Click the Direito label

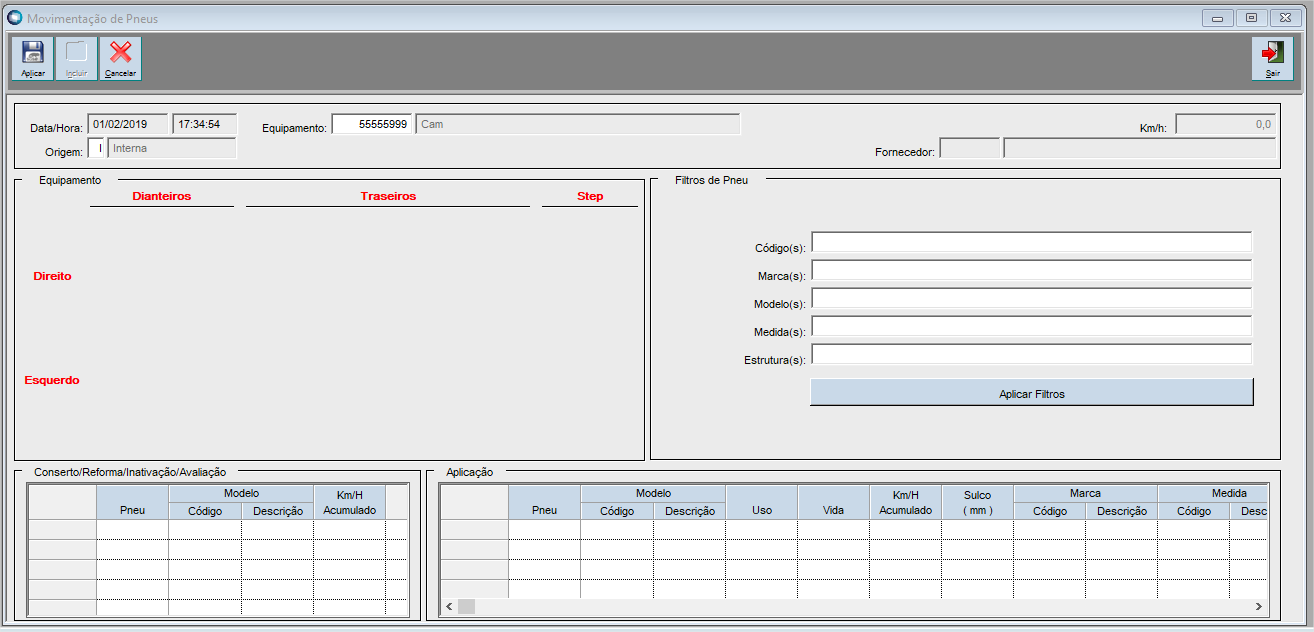coord(52,276)
